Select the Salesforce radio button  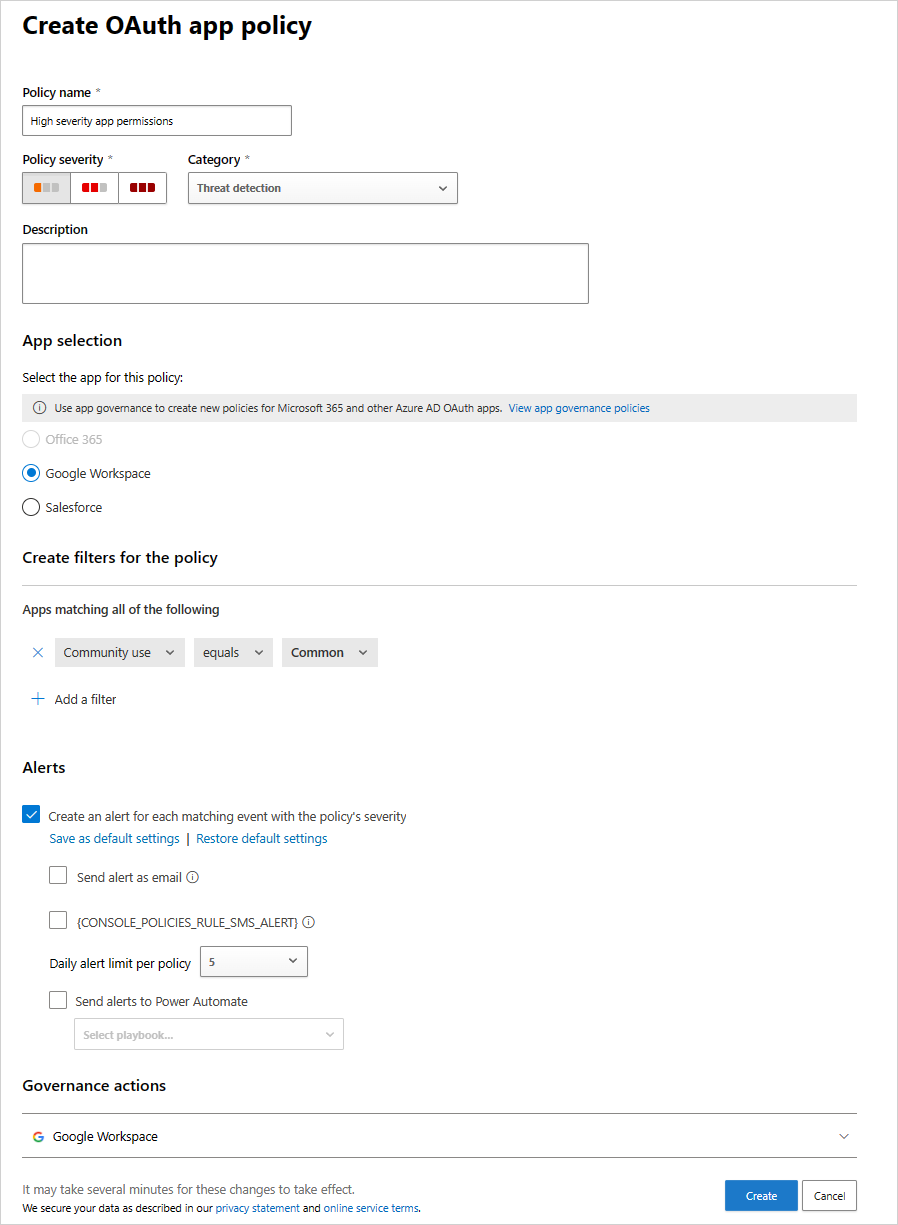coord(31,507)
